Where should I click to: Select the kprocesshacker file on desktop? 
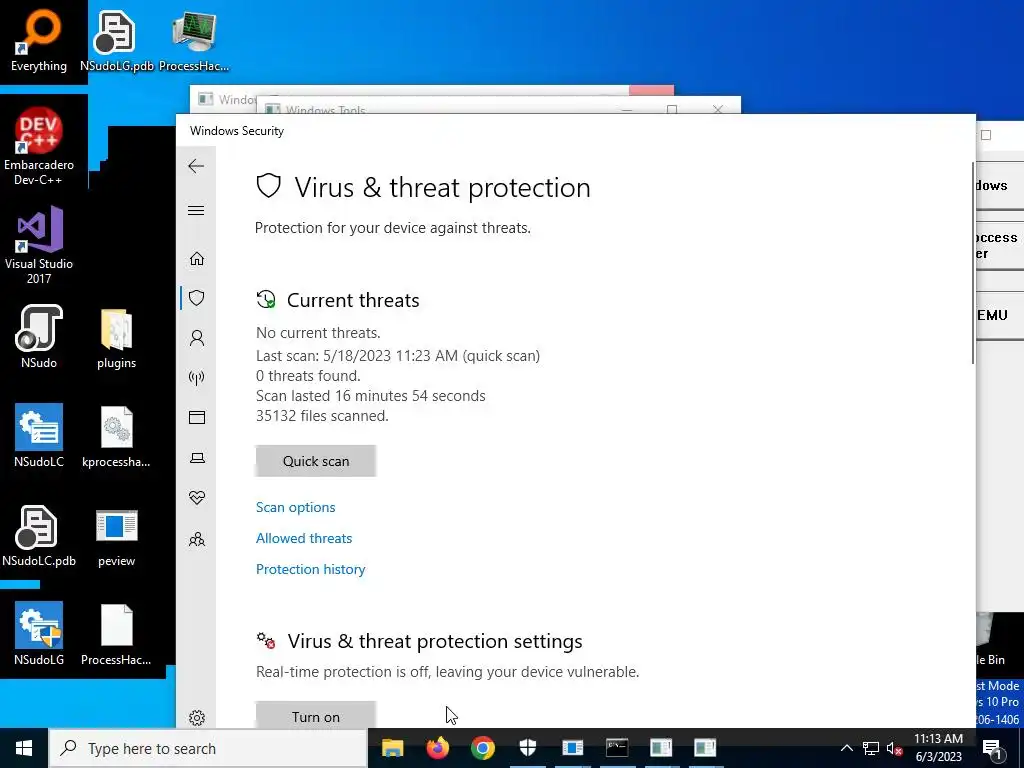pyautogui.click(x=116, y=436)
